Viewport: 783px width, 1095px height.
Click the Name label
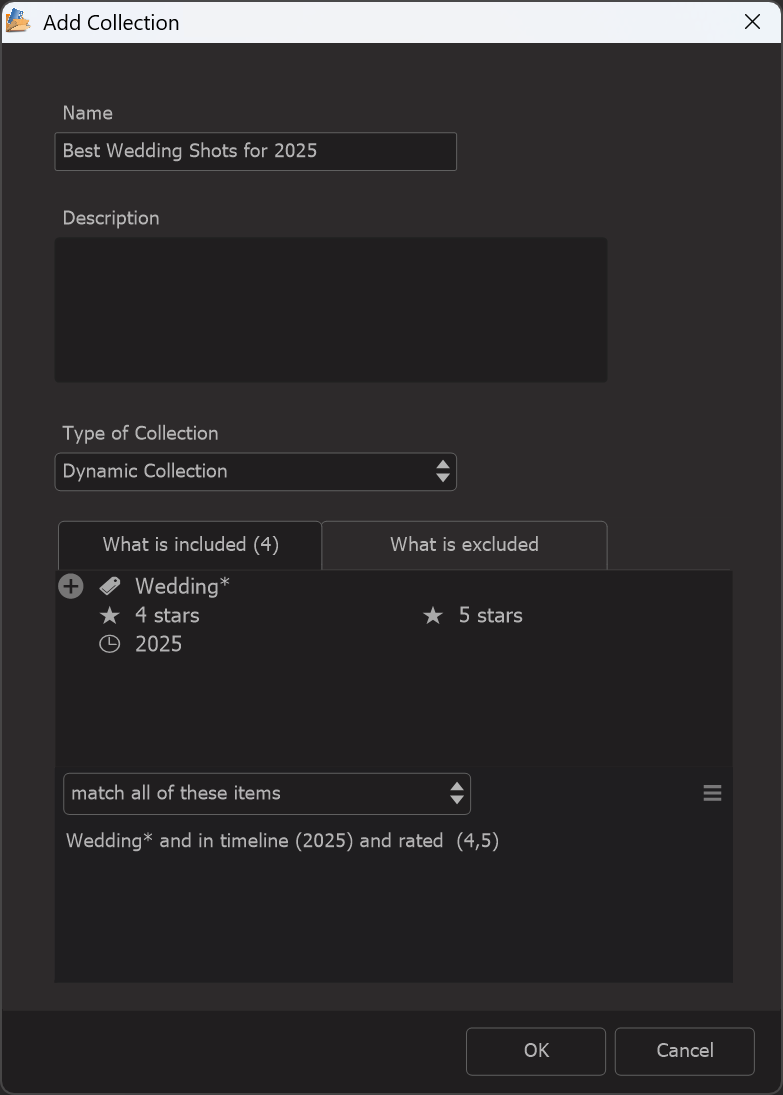pyautogui.click(x=87, y=113)
